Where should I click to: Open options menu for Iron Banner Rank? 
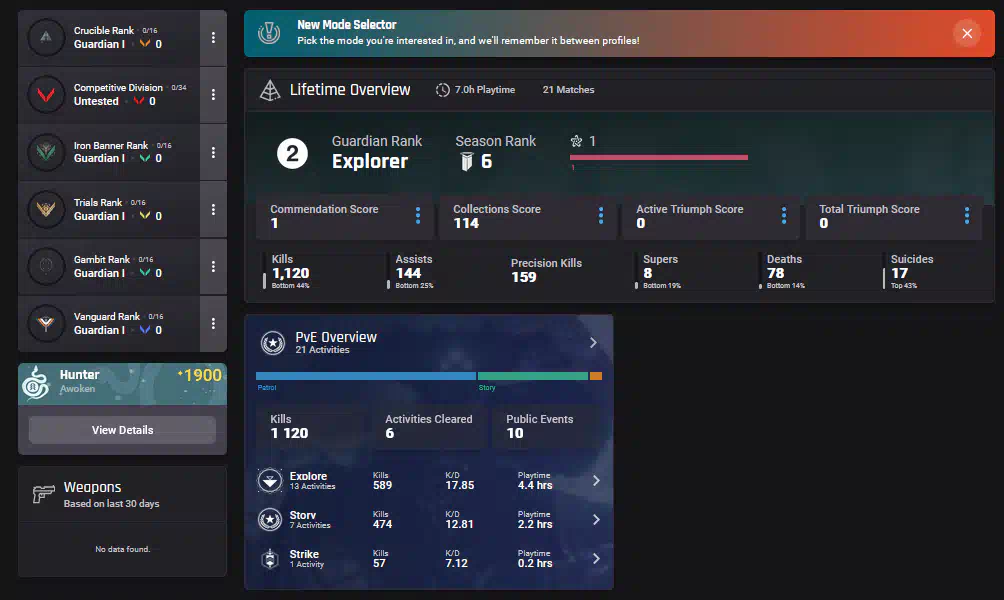[213, 152]
